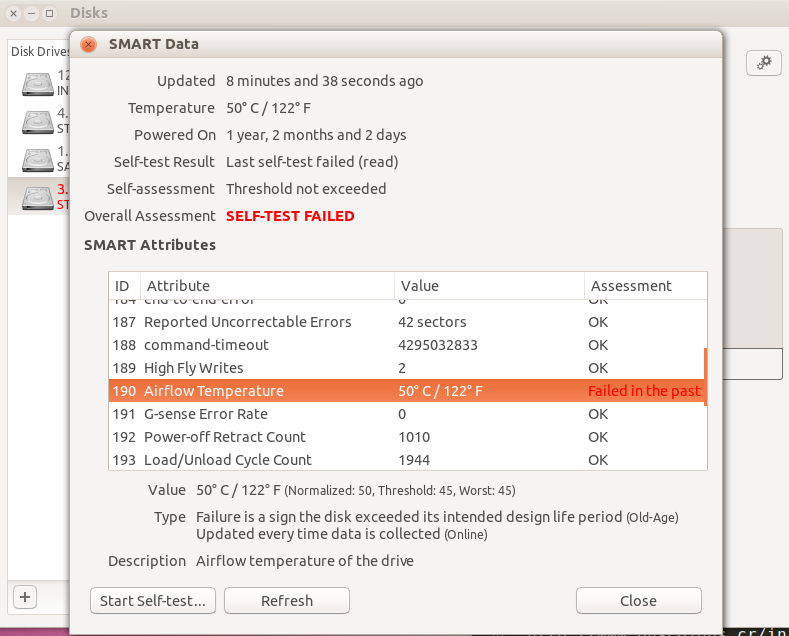Close the SMART Data dialog with red X
The width and height of the screenshot is (789, 636).
point(89,44)
